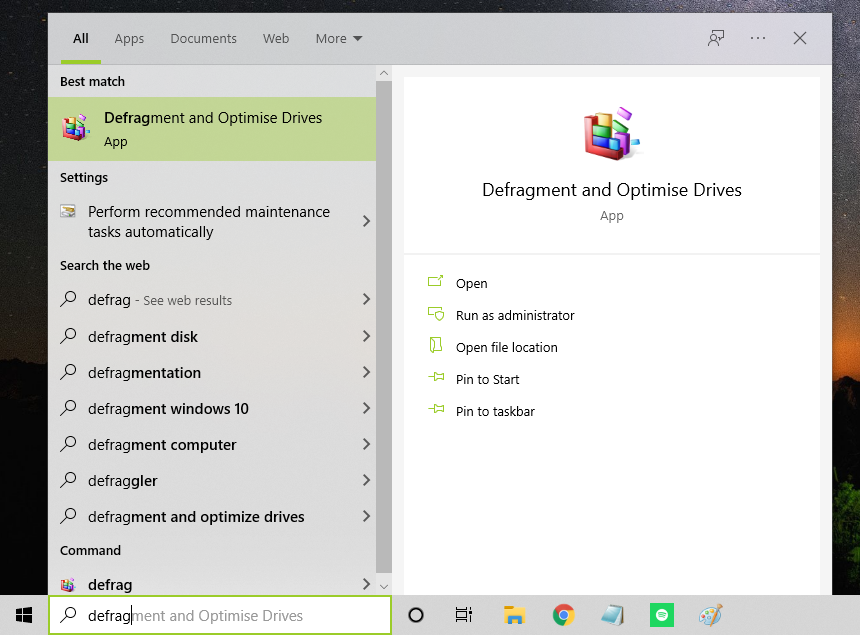The height and width of the screenshot is (635, 860).
Task: Click the Open icon in actions list
Action: [x=435, y=282]
